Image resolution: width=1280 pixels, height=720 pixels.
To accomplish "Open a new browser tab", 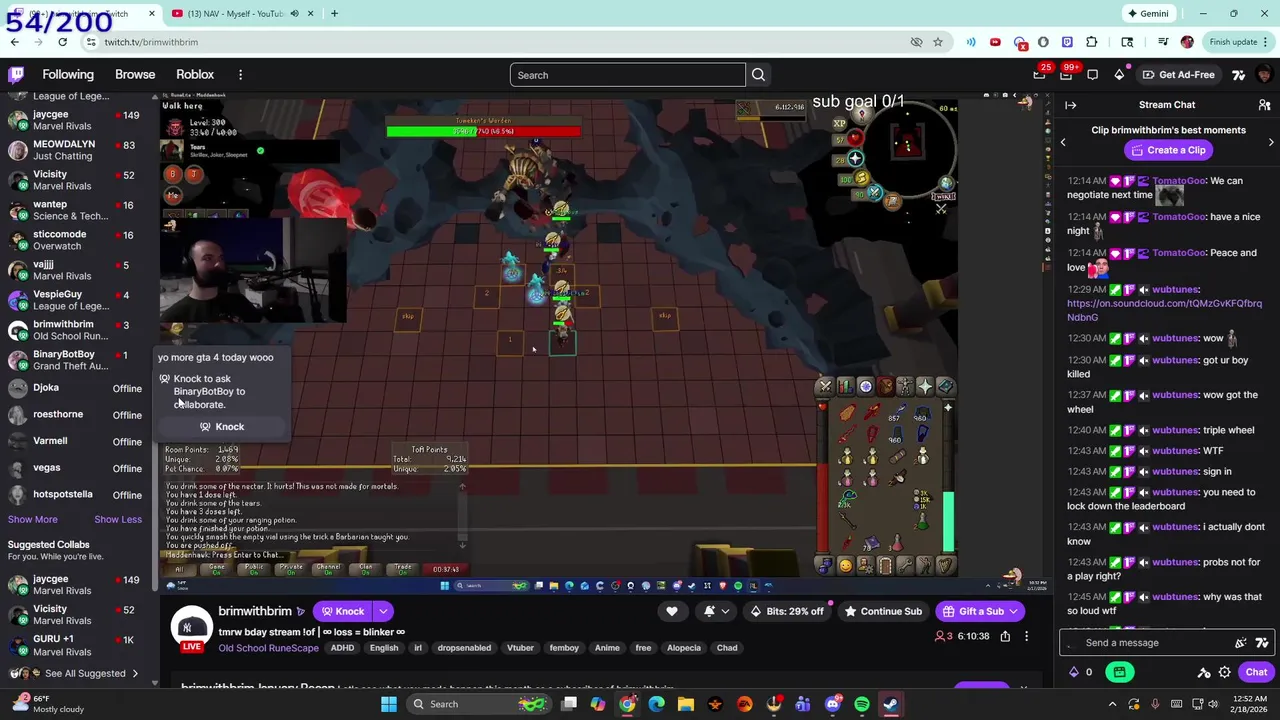I will pos(334,13).
